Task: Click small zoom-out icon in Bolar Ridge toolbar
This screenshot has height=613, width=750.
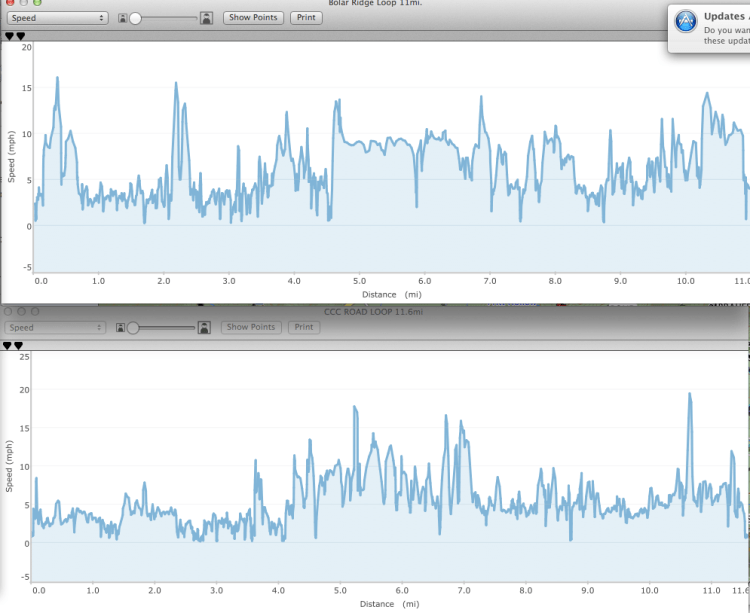Action: [x=122, y=18]
